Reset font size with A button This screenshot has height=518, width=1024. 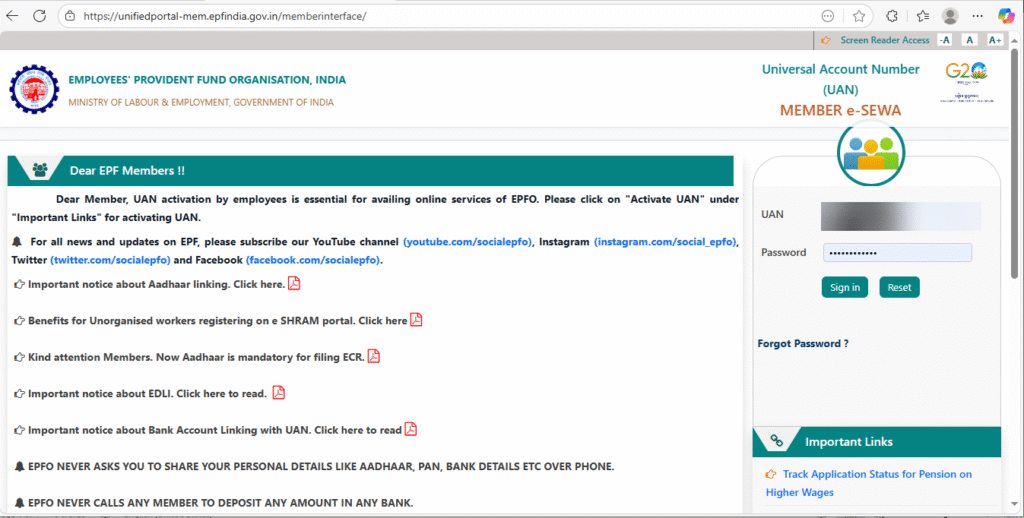[x=969, y=40]
